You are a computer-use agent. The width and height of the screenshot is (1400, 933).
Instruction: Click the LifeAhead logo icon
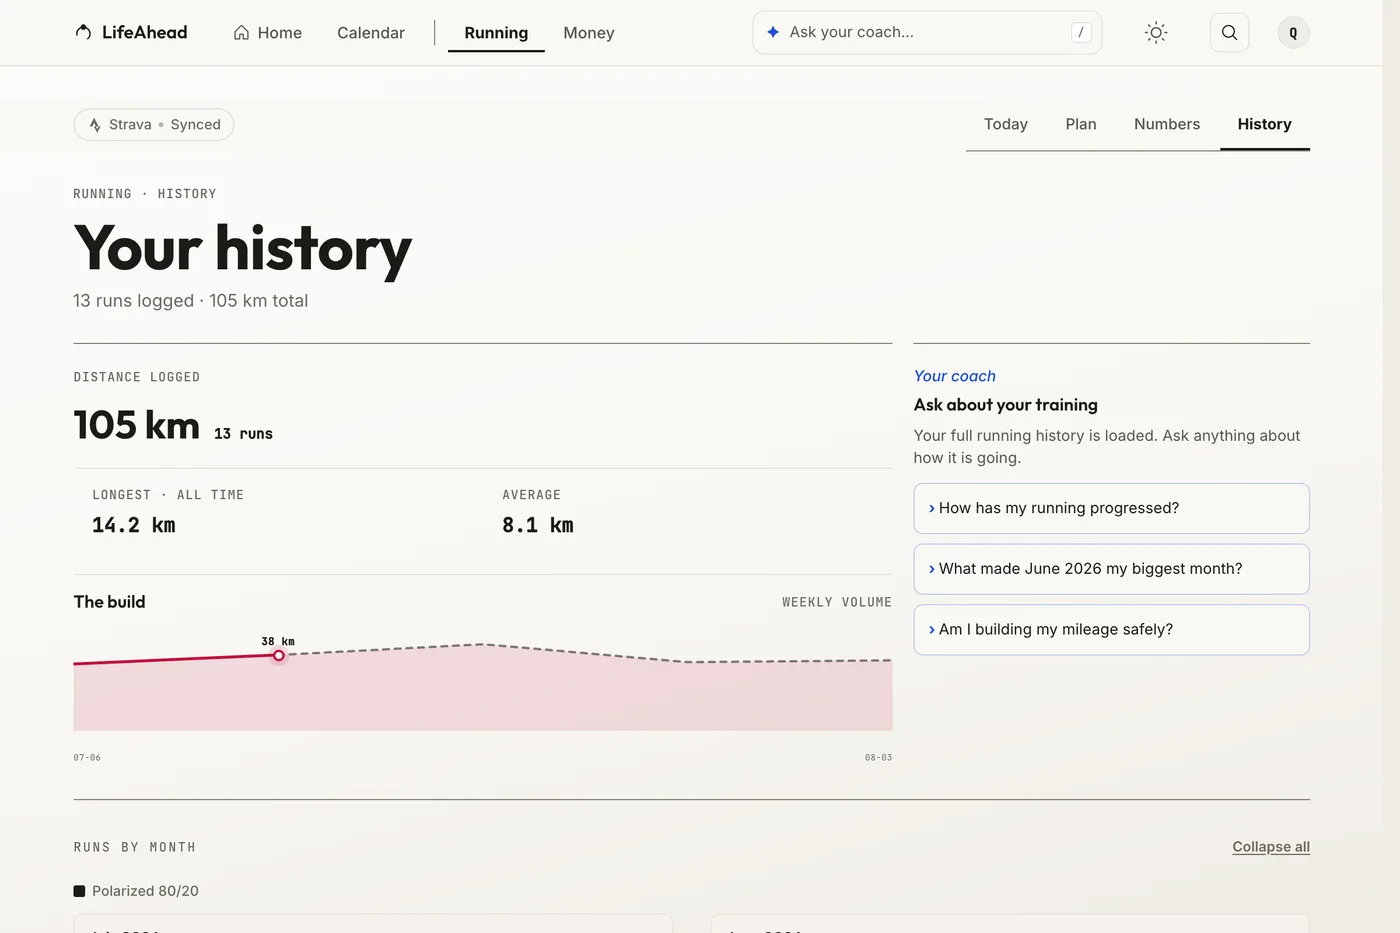coord(84,32)
